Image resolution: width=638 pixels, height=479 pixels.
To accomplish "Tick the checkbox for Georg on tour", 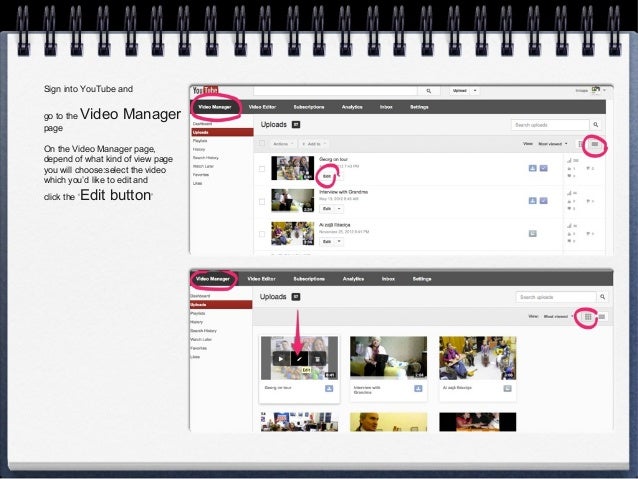I will pos(262,168).
